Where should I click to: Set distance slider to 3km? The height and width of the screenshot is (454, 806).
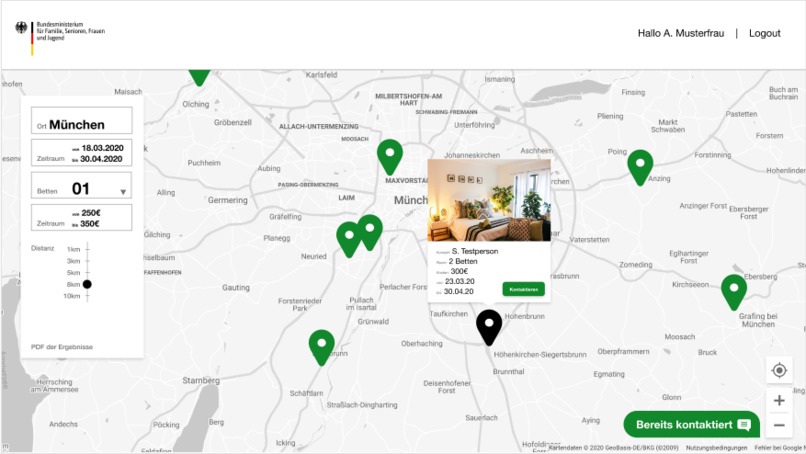[x=87, y=261]
